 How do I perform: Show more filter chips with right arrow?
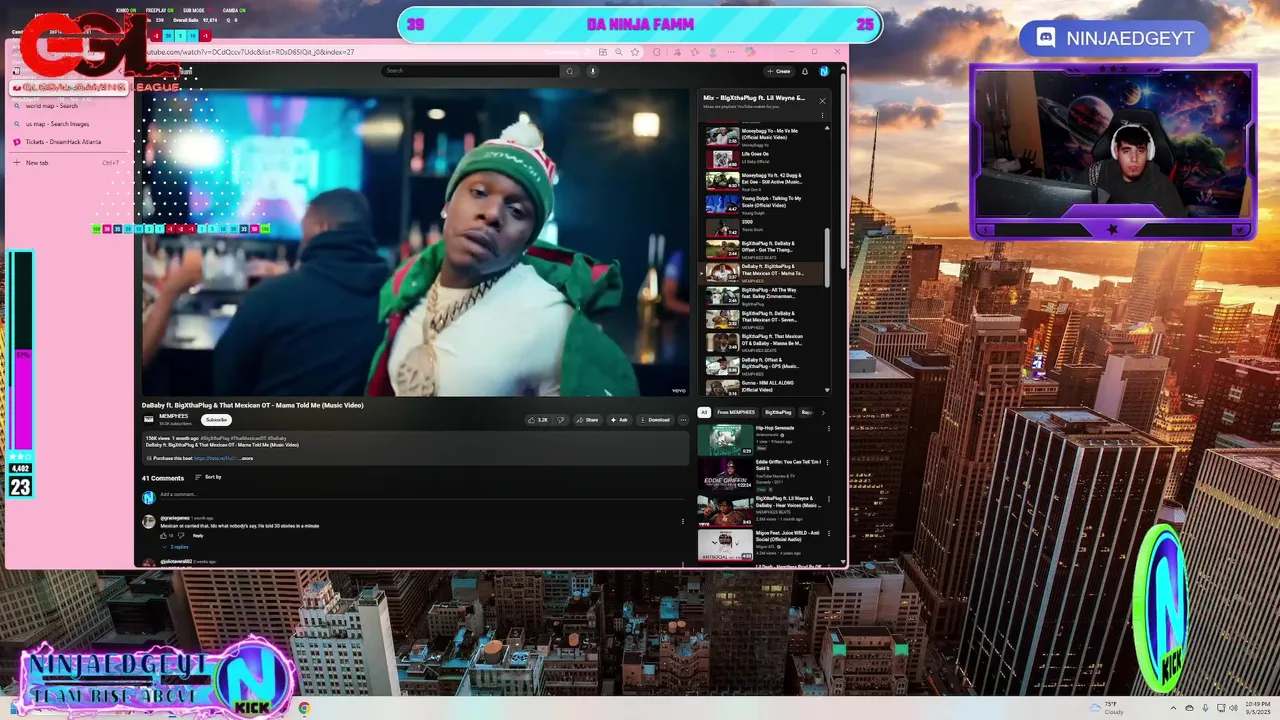(x=823, y=412)
